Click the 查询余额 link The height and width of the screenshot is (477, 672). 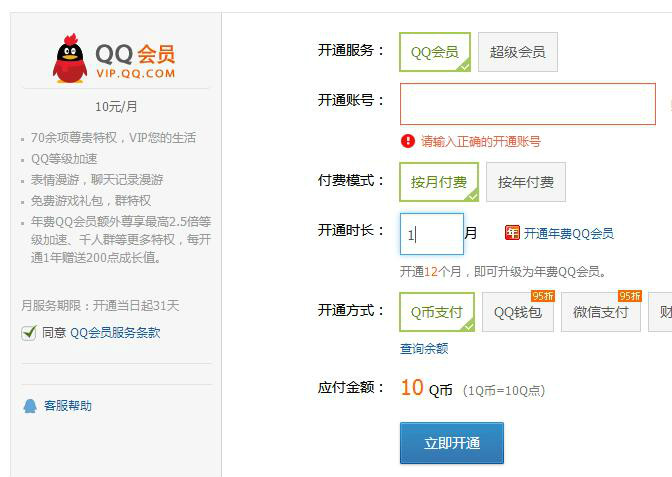(424, 349)
